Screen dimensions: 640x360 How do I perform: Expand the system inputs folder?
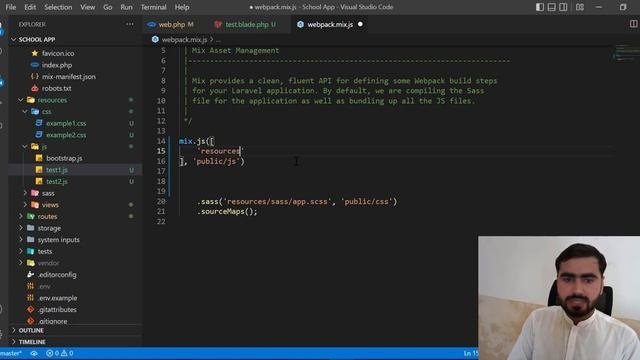(x=58, y=240)
